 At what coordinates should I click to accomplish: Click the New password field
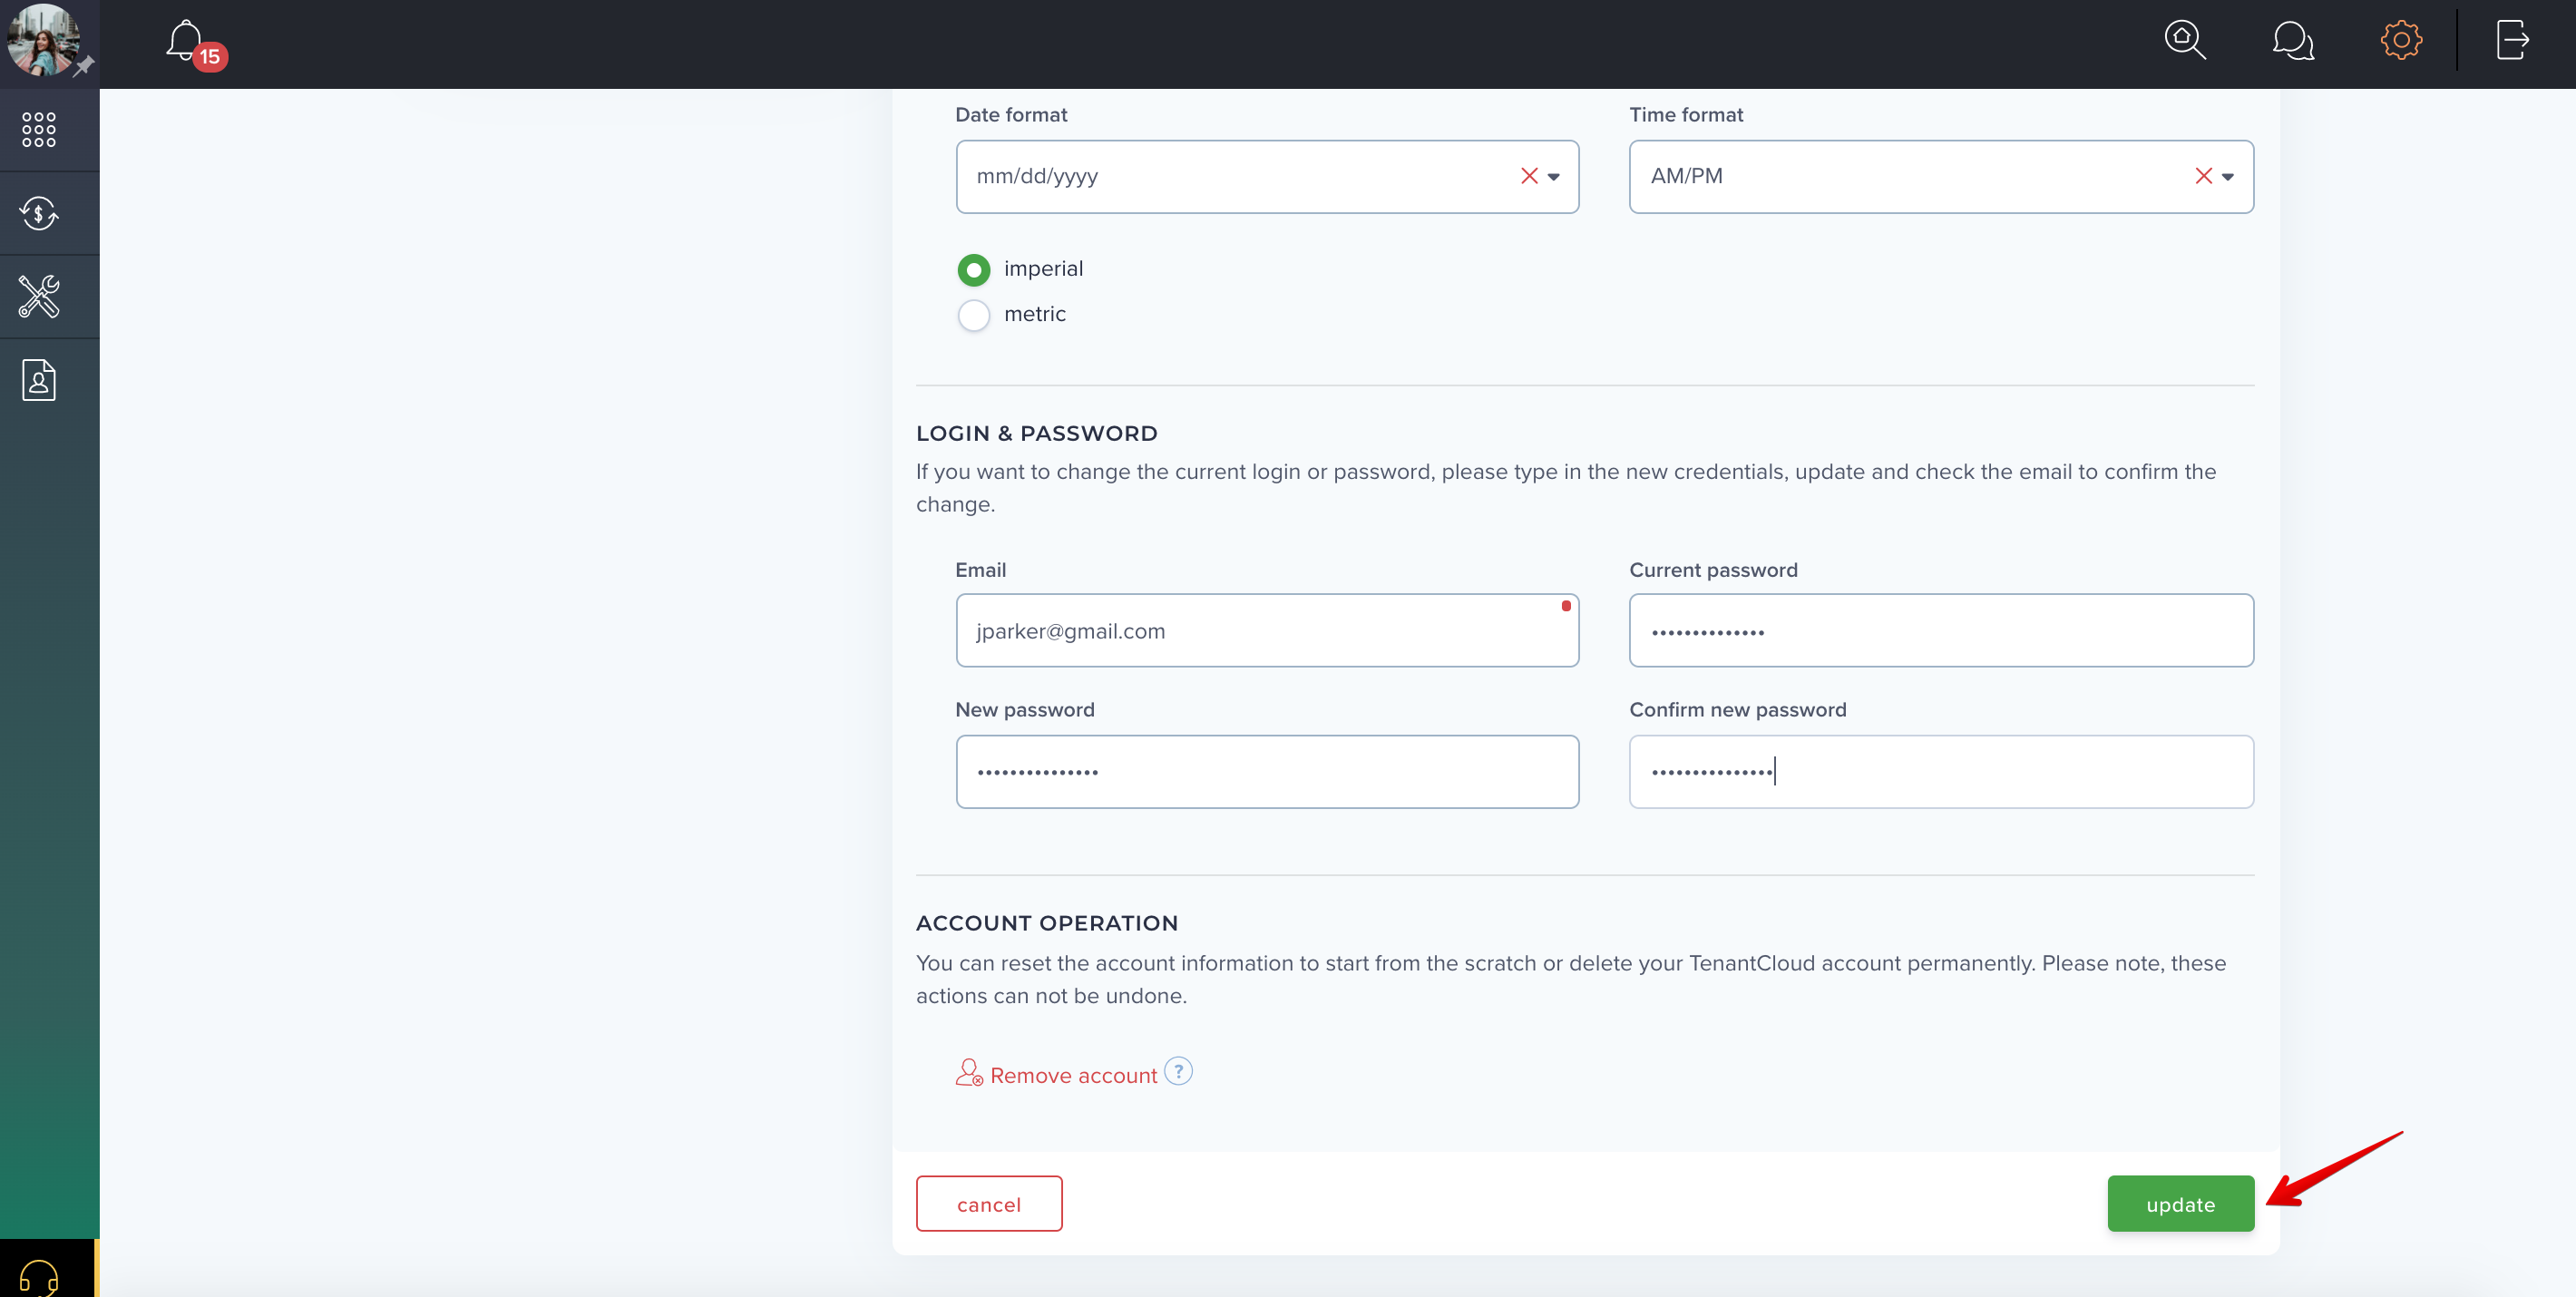[x=1267, y=772]
